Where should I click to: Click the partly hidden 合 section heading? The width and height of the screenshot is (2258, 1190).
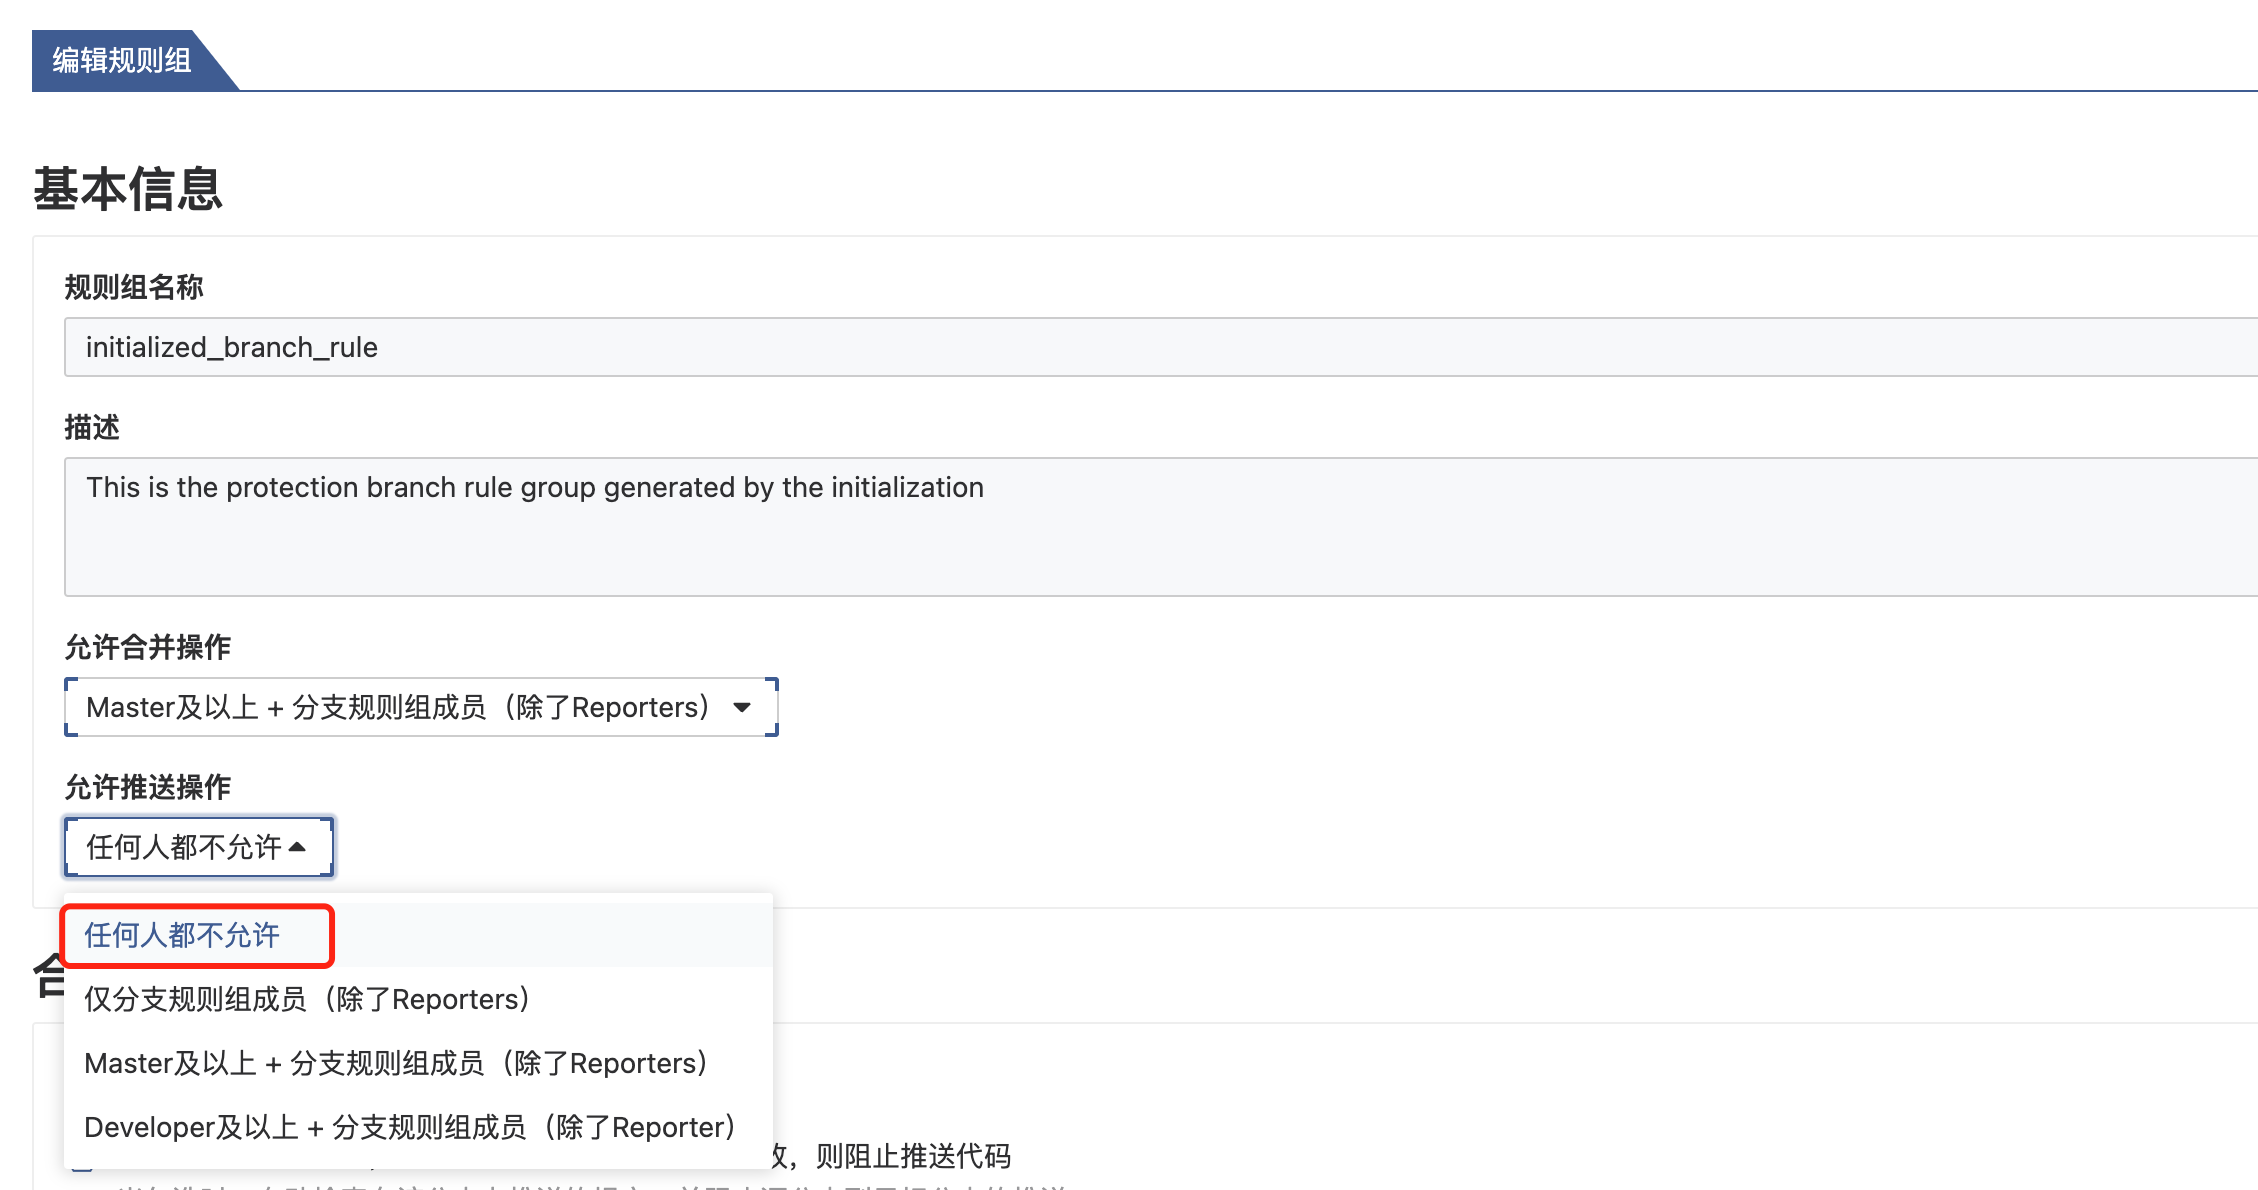click(x=48, y=976)
